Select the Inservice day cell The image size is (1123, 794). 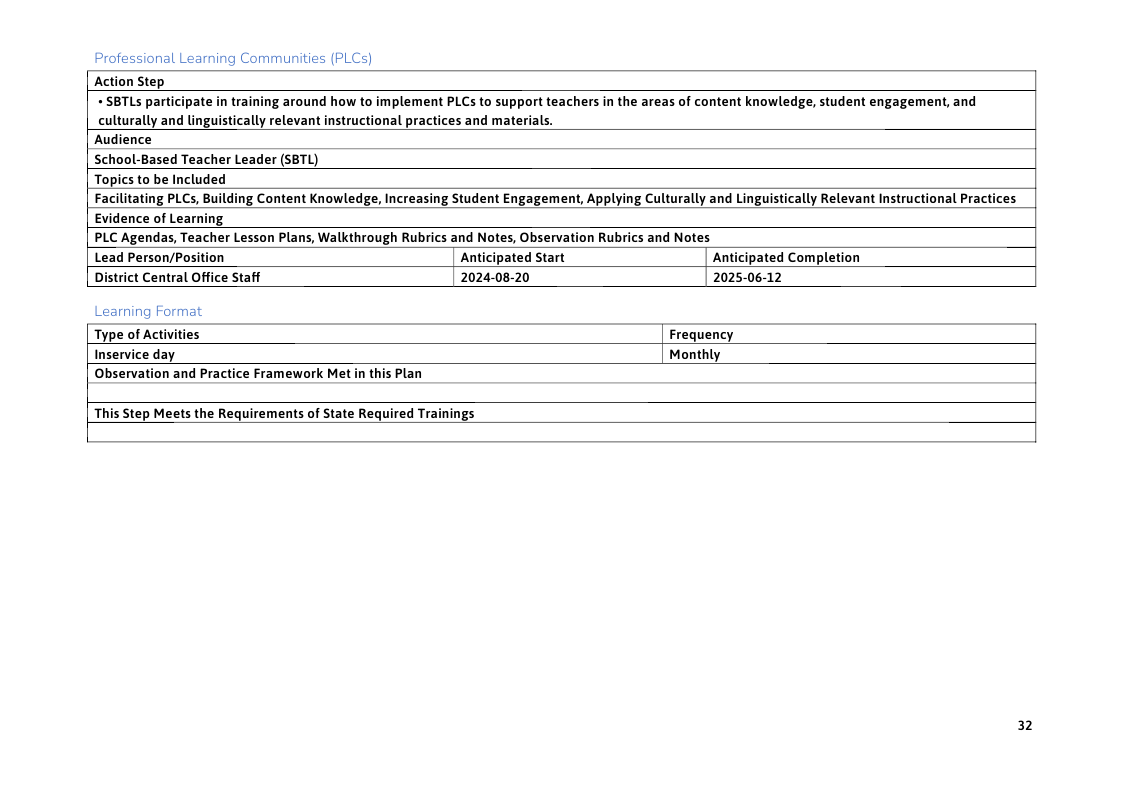pyautogui.click(x=375, y=354)
